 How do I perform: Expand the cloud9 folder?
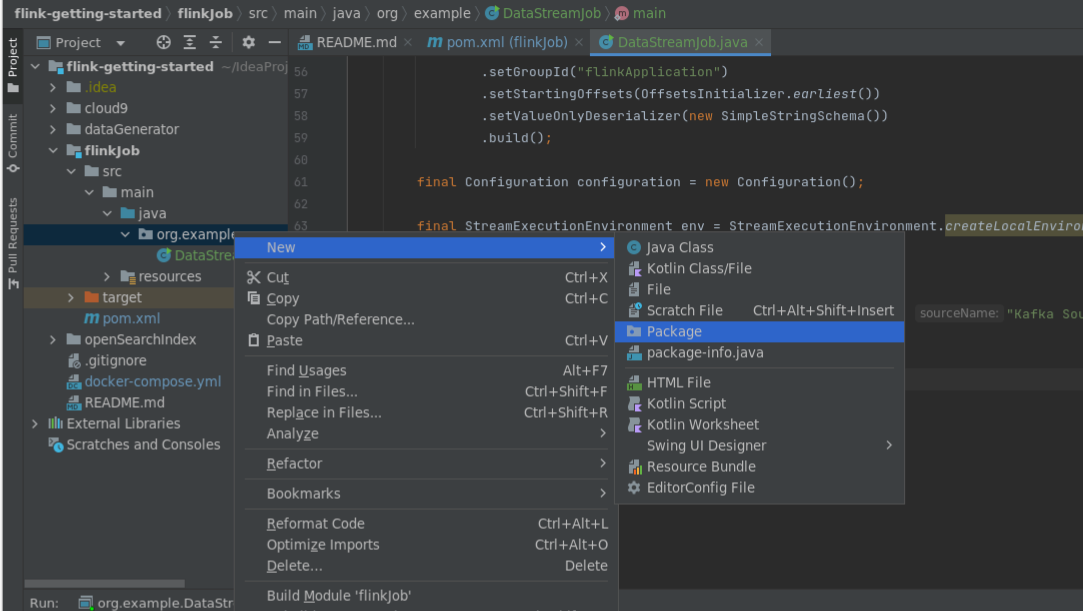pos(53,108)
